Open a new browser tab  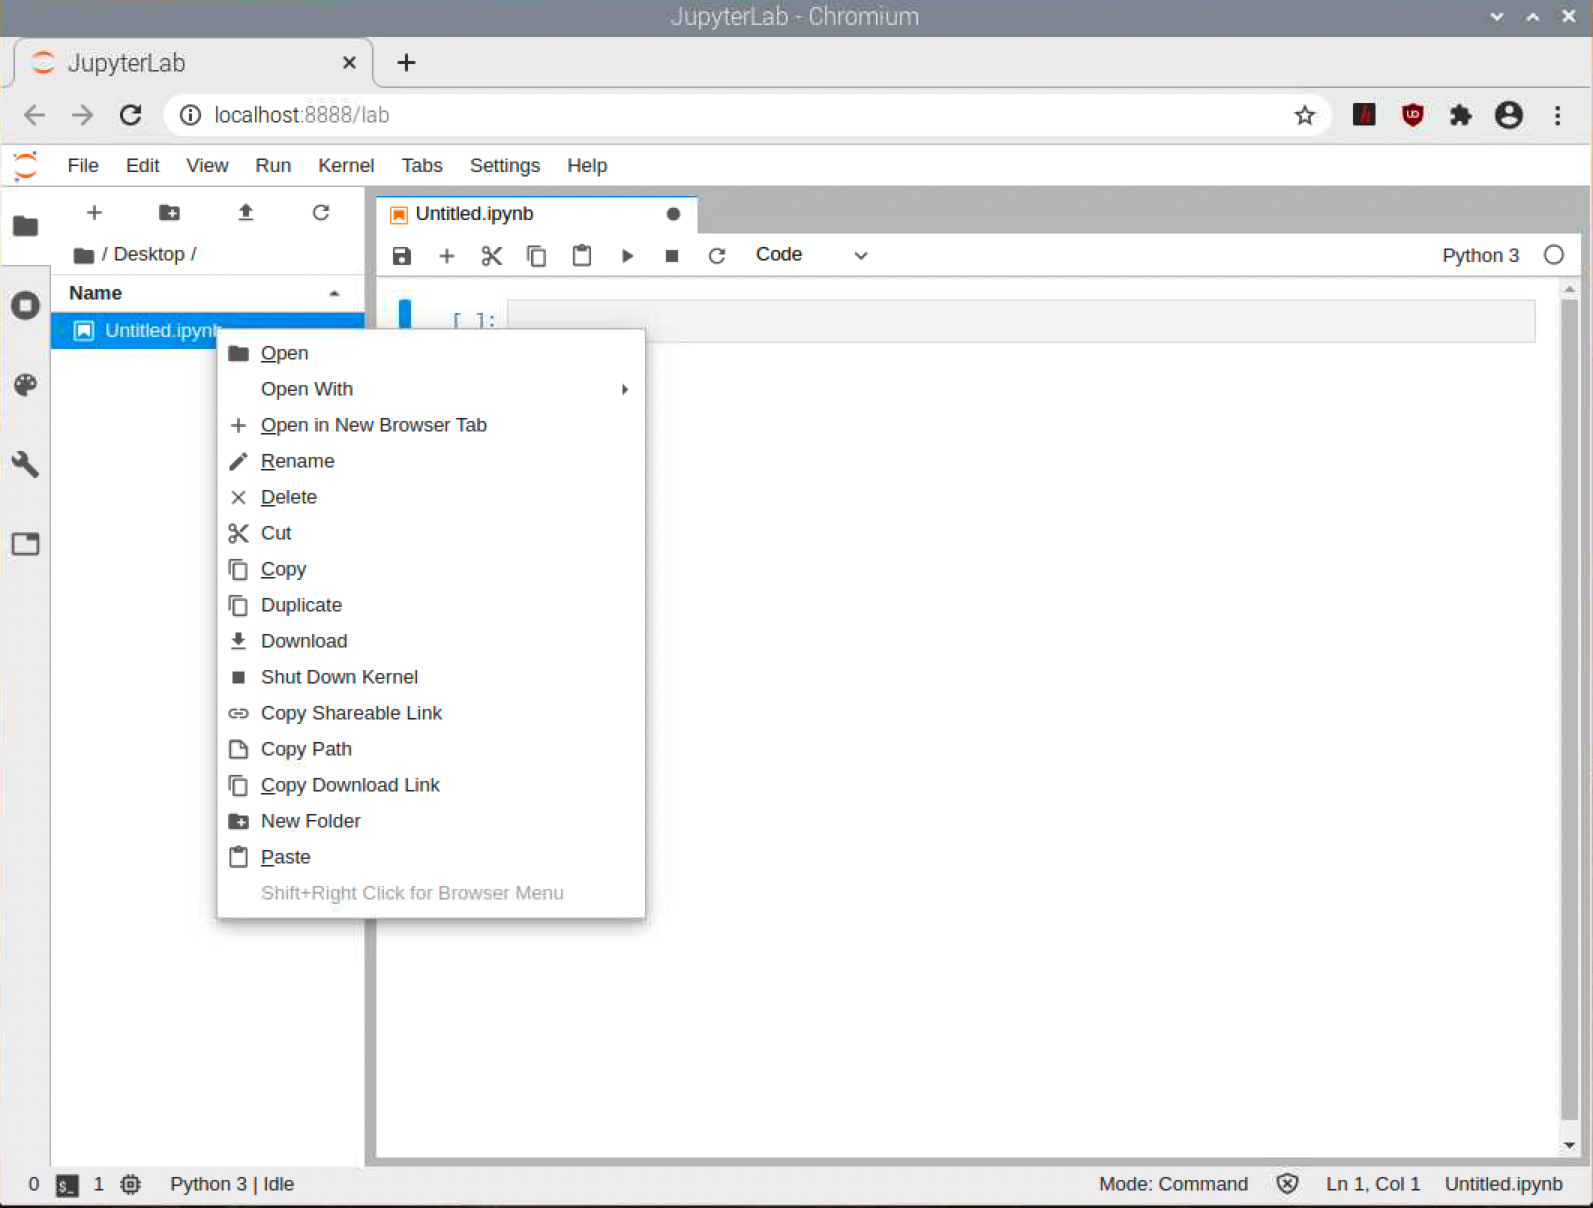(x=406, y=63)
